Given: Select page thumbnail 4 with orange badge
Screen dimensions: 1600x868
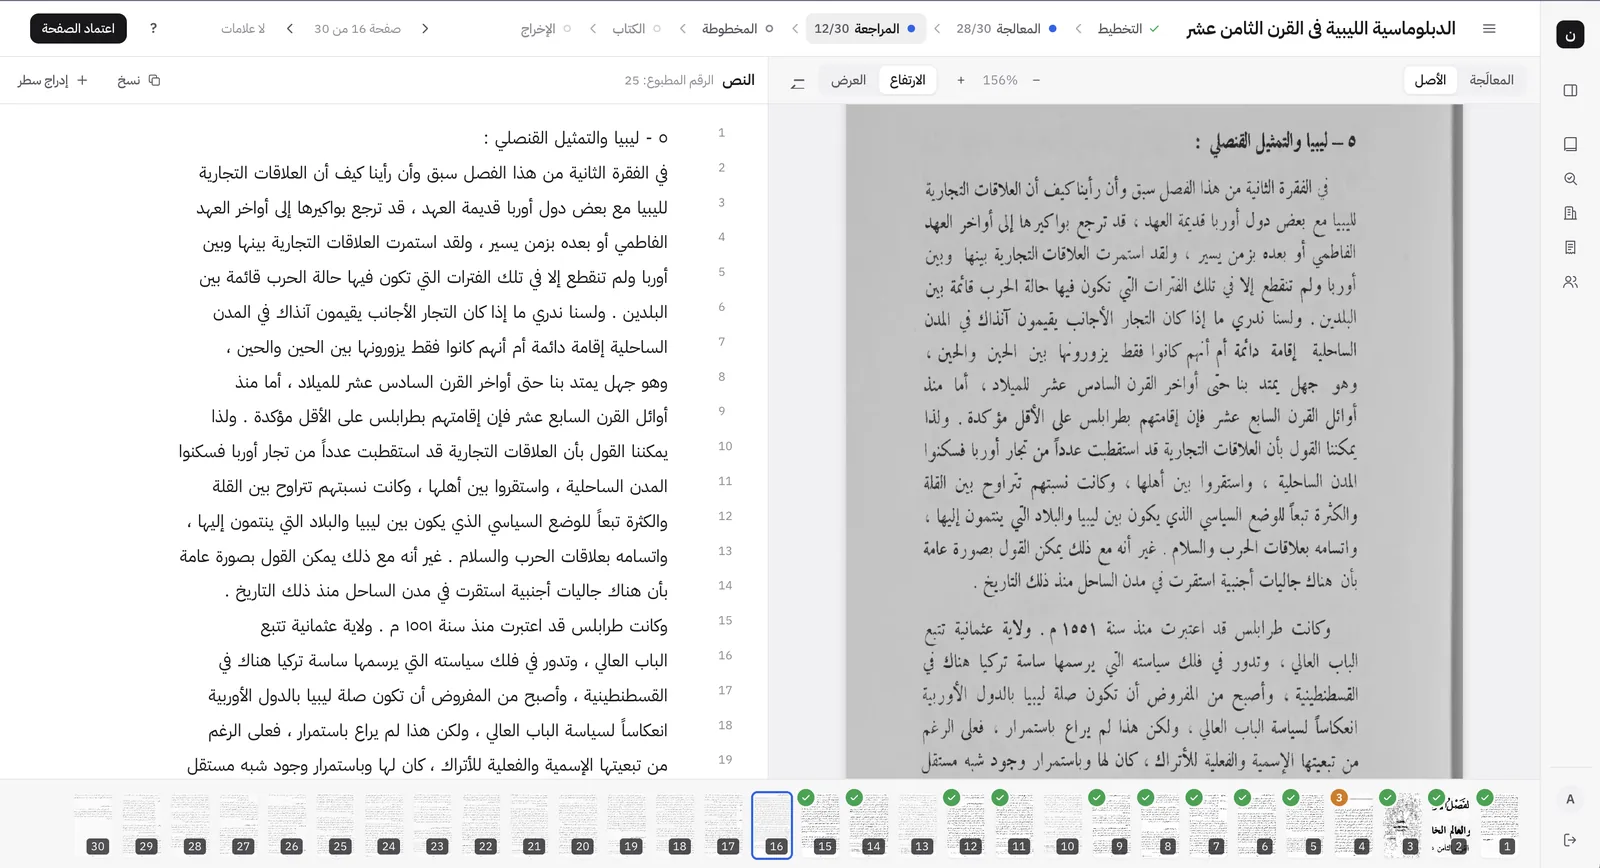Looking at the screenshot, I should tap(1354, 825).
